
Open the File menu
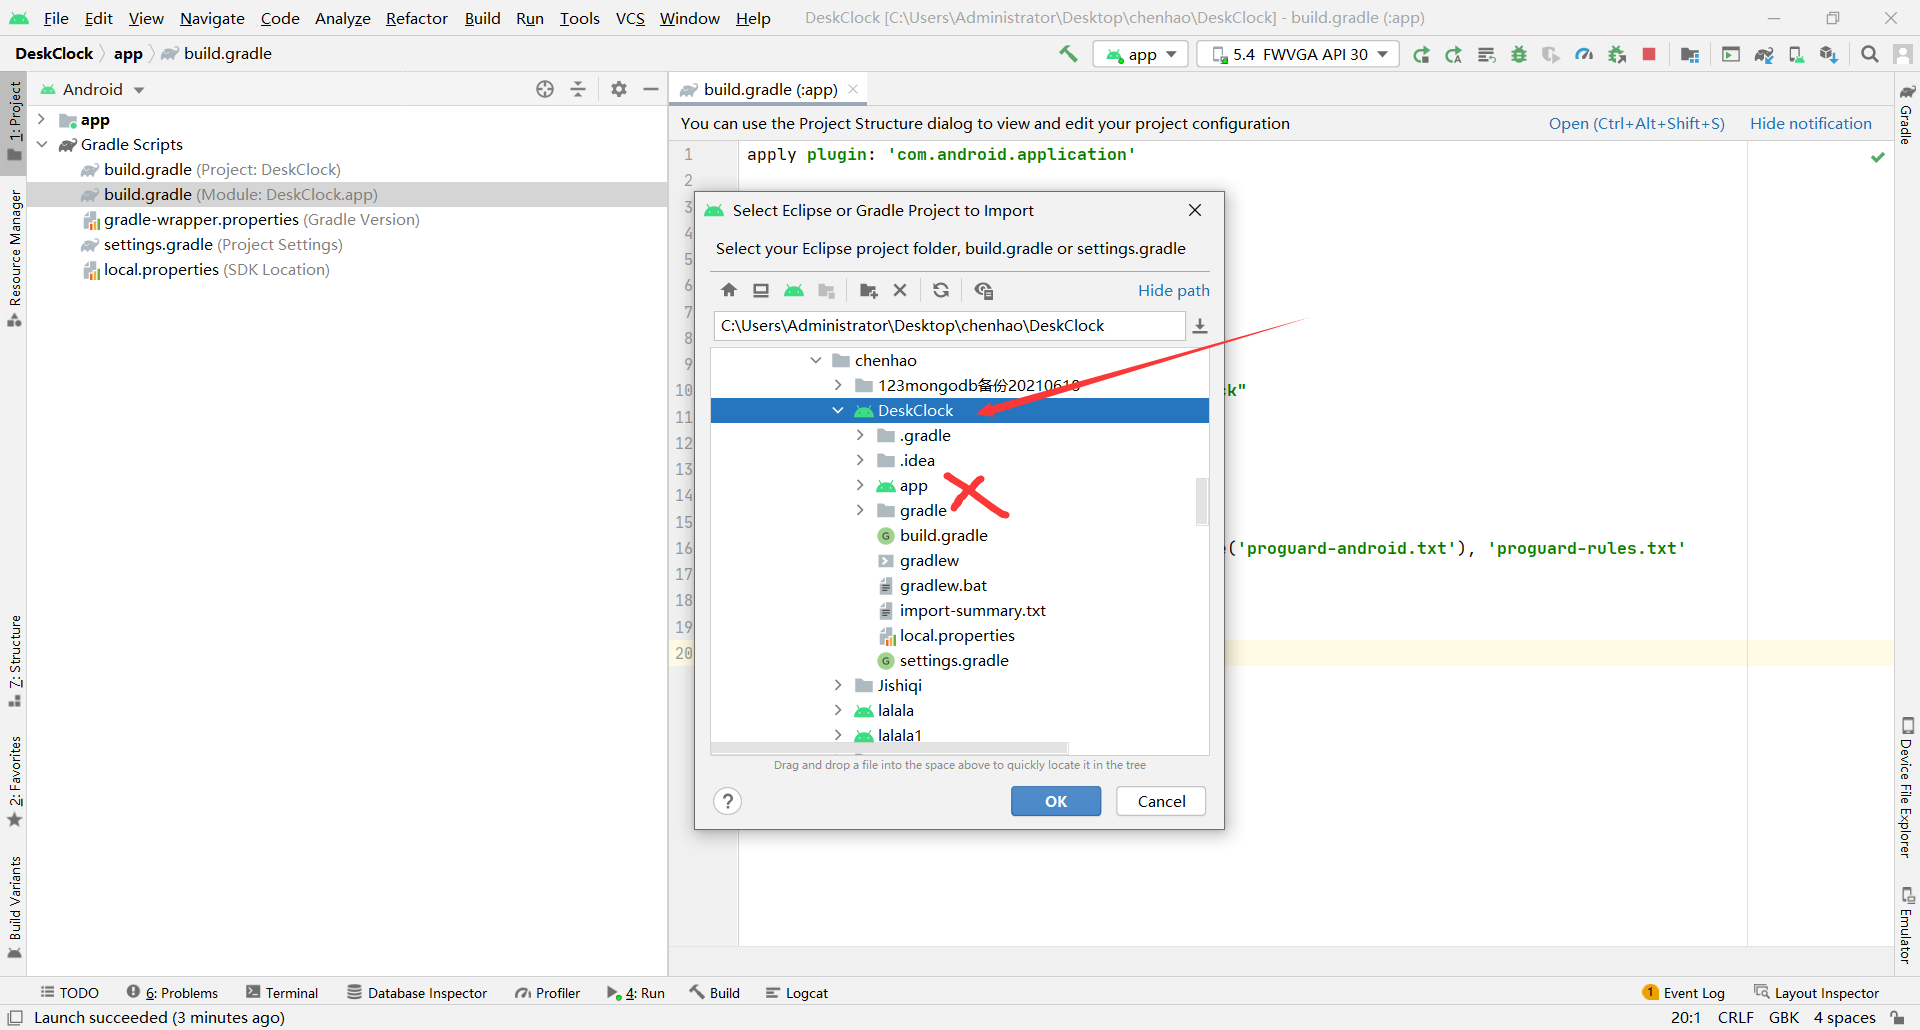(56, 18)
